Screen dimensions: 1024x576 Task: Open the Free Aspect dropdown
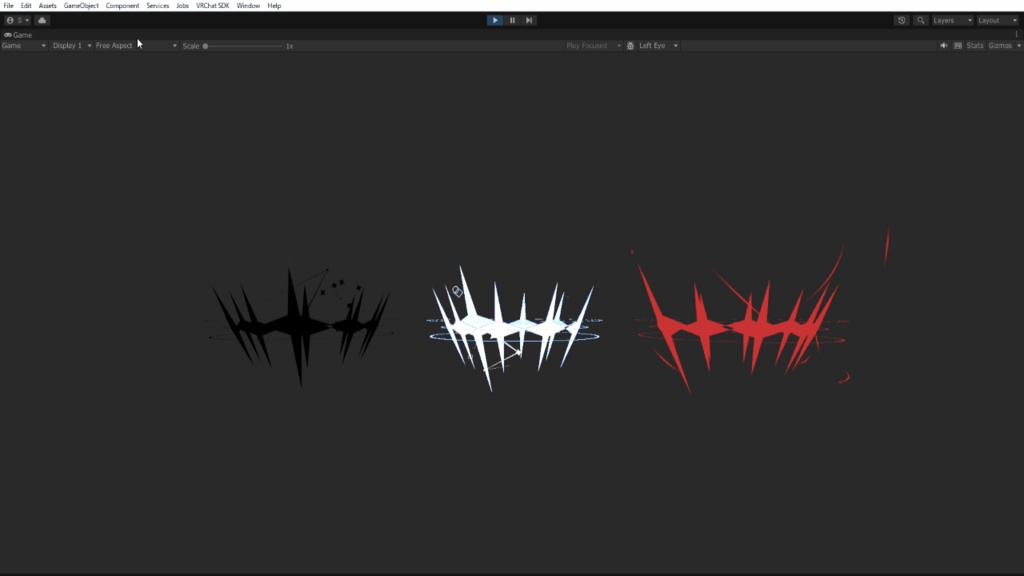[136, 46]
